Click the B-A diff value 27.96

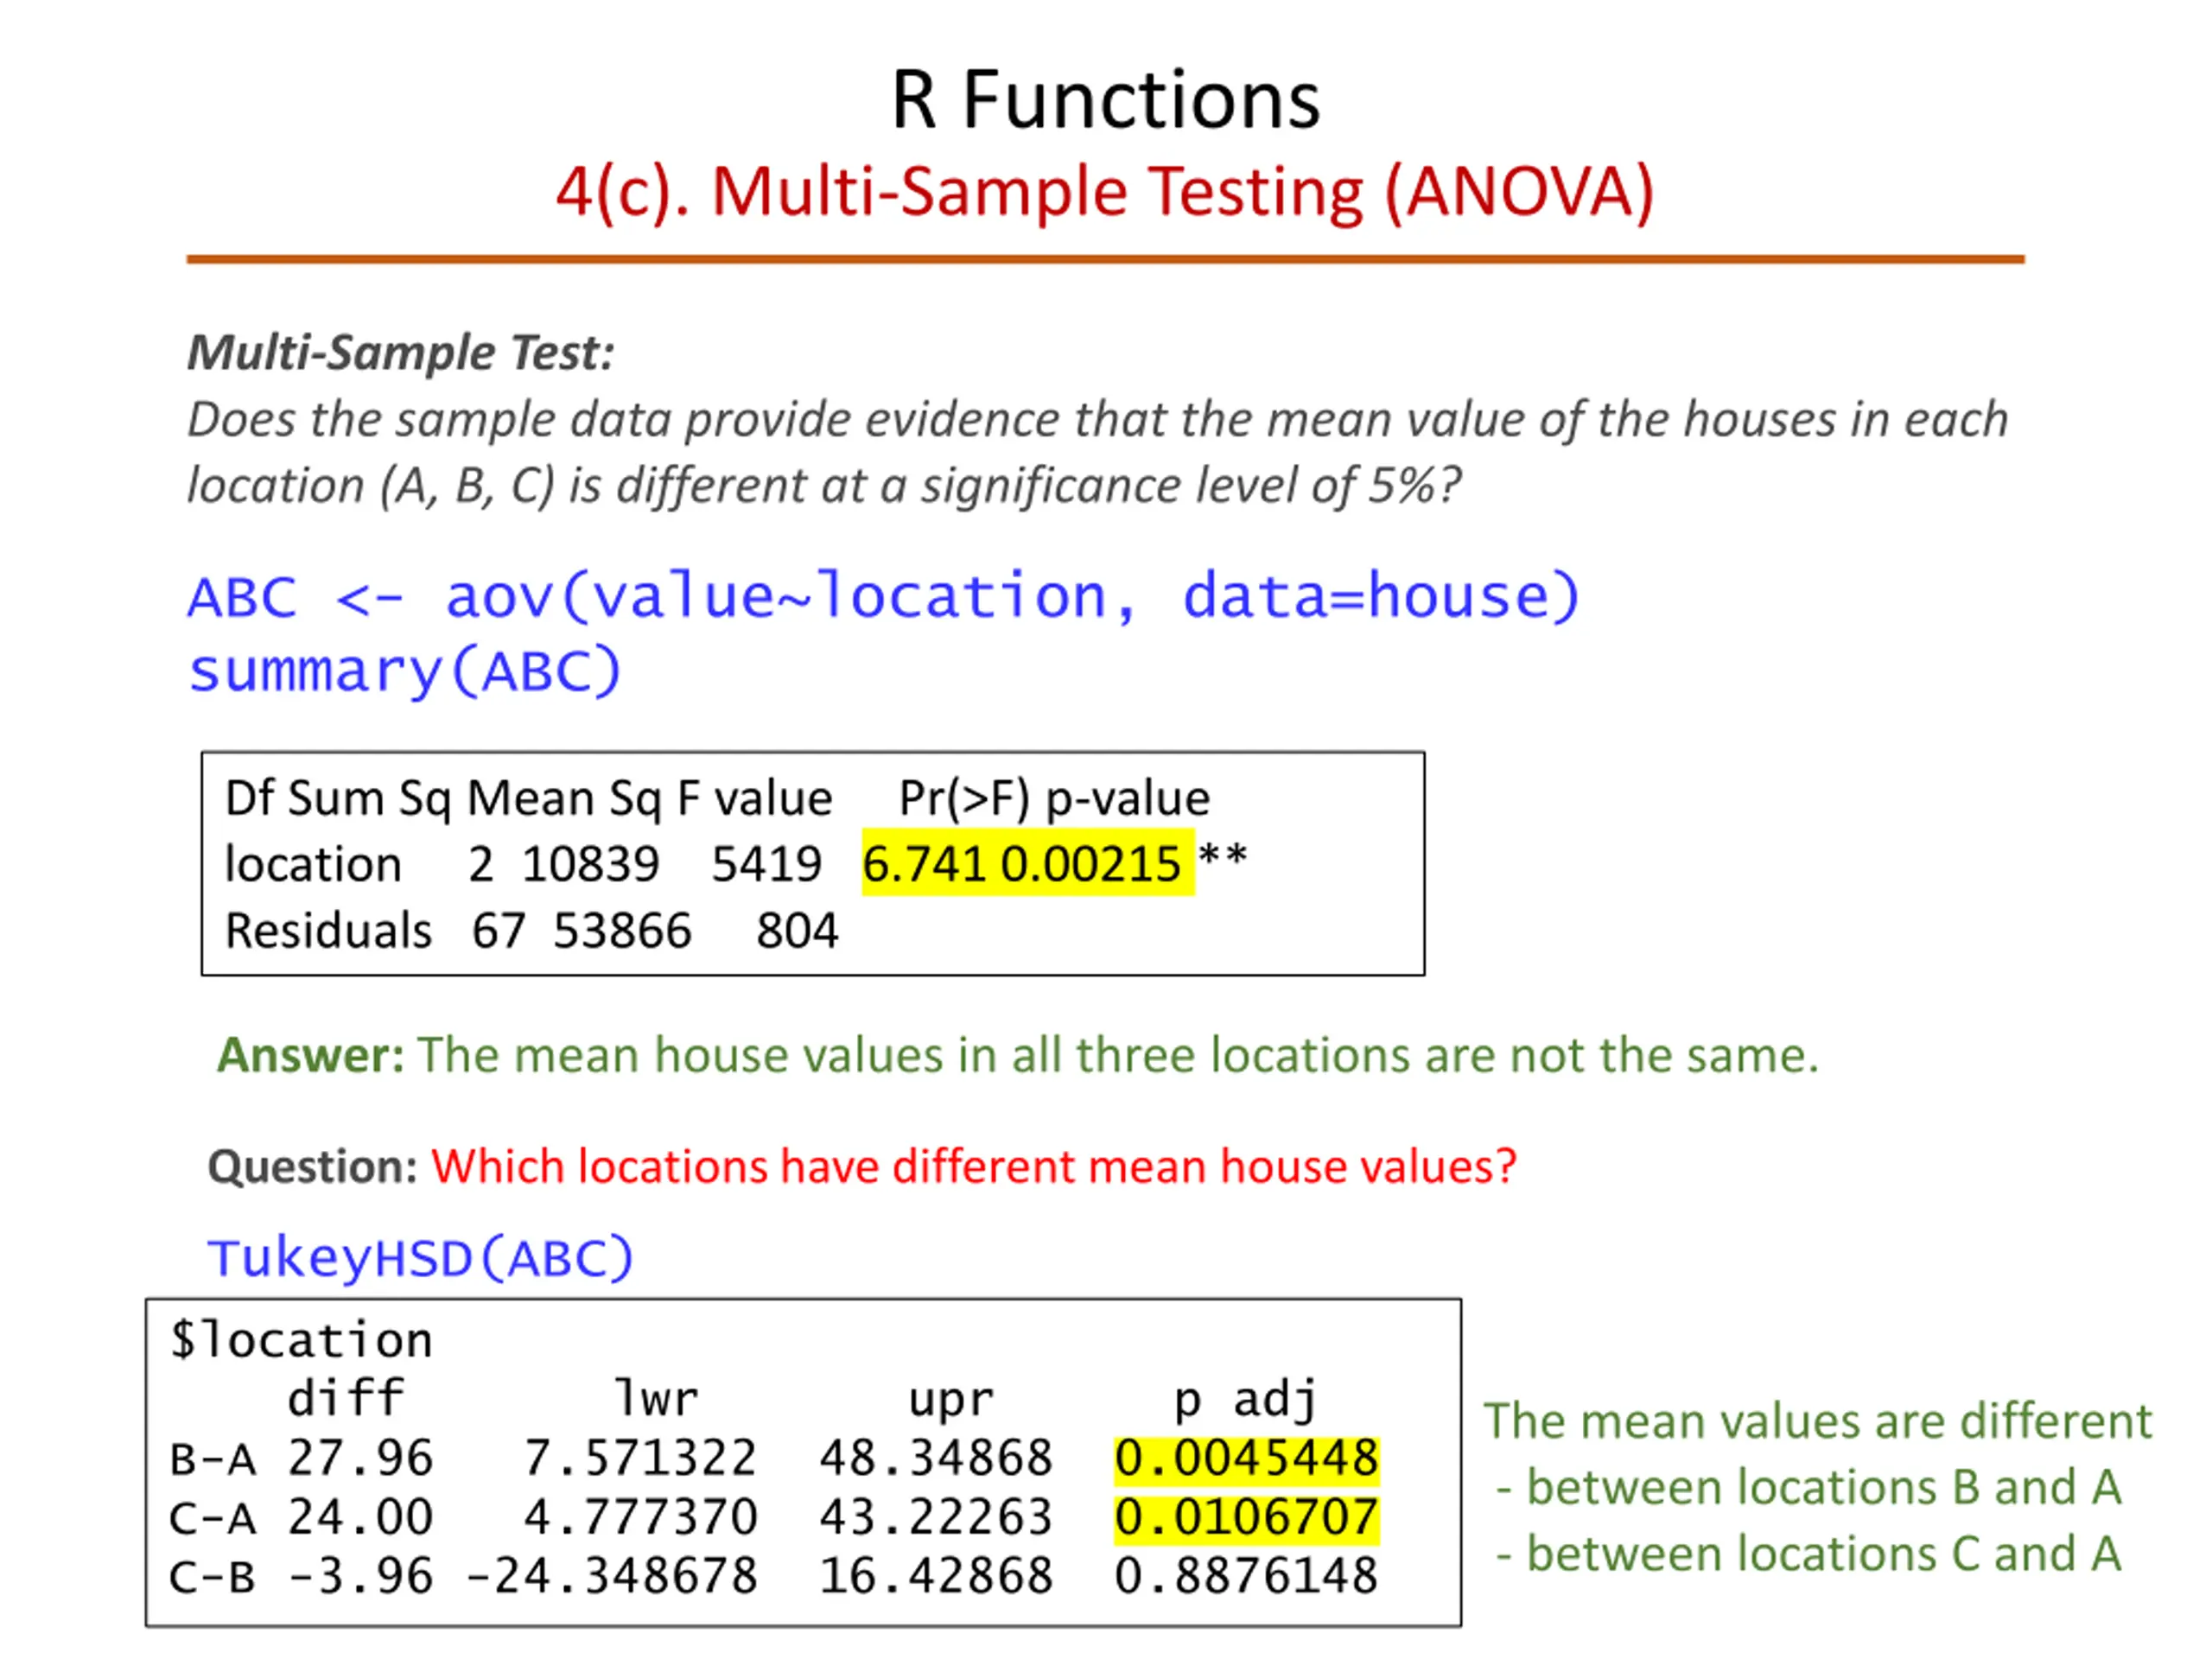click(360, 1458)
